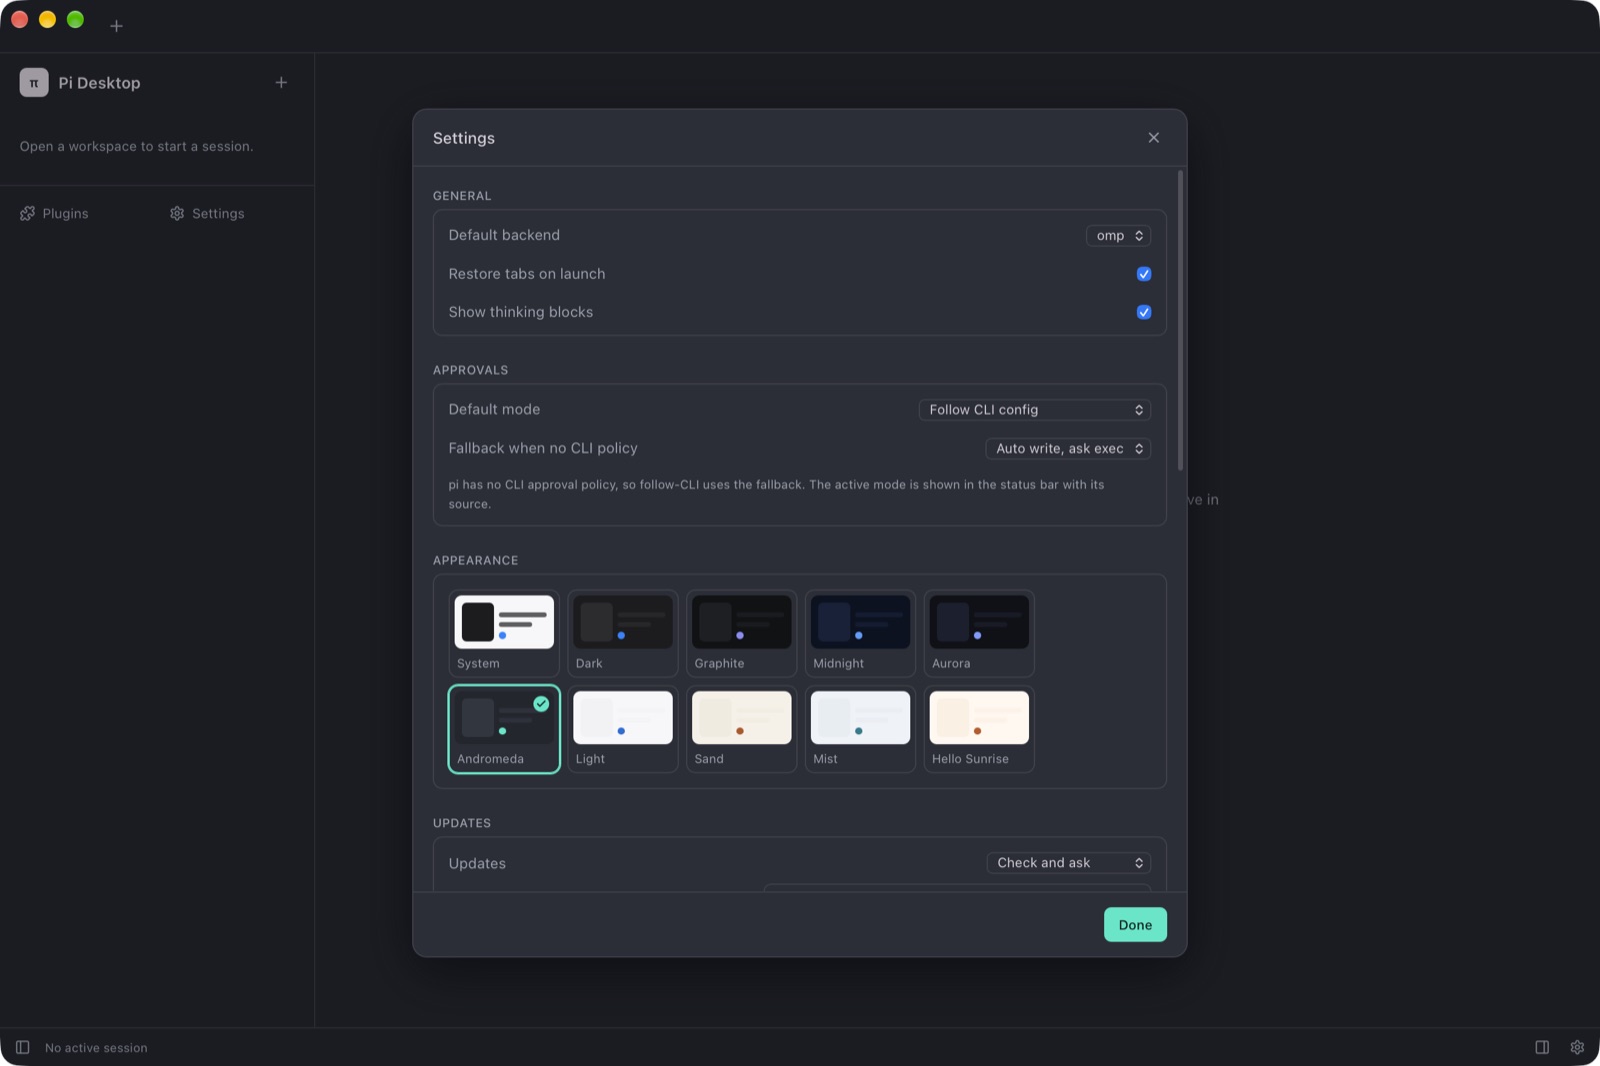Viewport: 1600px width, 1066px height.
Task: Click the Pi Desktop title text
Action: click(x=99, y=83)
